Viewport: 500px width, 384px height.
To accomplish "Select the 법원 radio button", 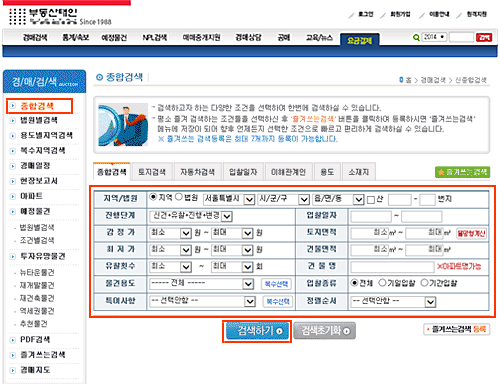I will coord(179,197).
